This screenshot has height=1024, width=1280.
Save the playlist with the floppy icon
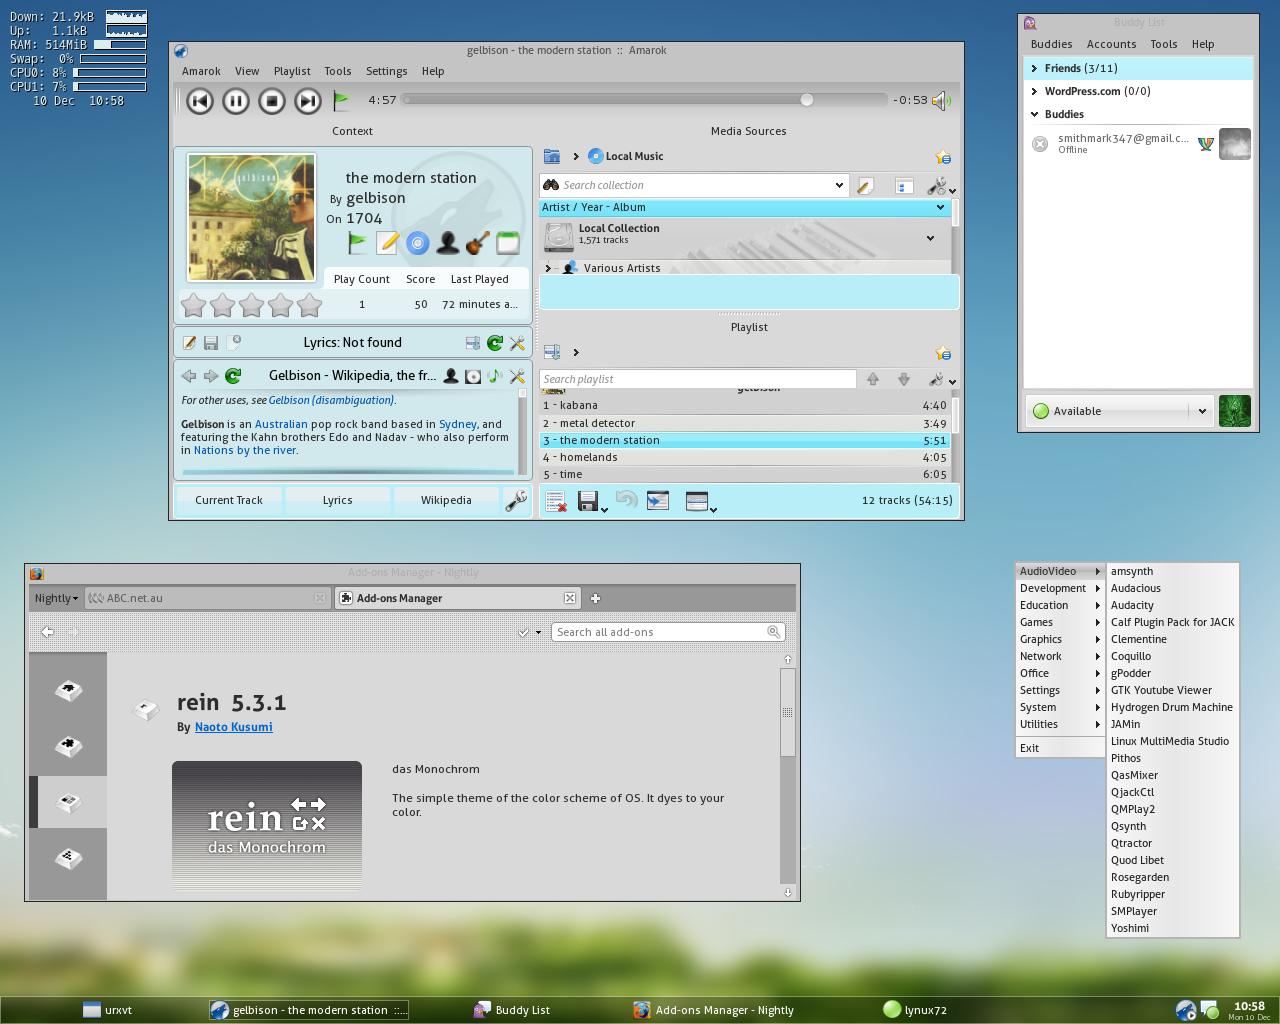(x=588, y=500)
